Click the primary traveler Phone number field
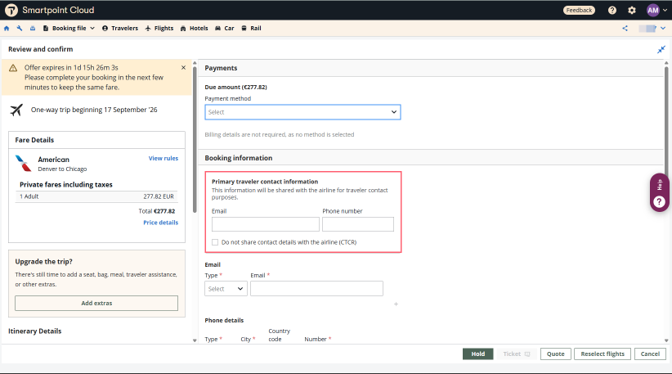Screen dimensions: 672x374 358,224
